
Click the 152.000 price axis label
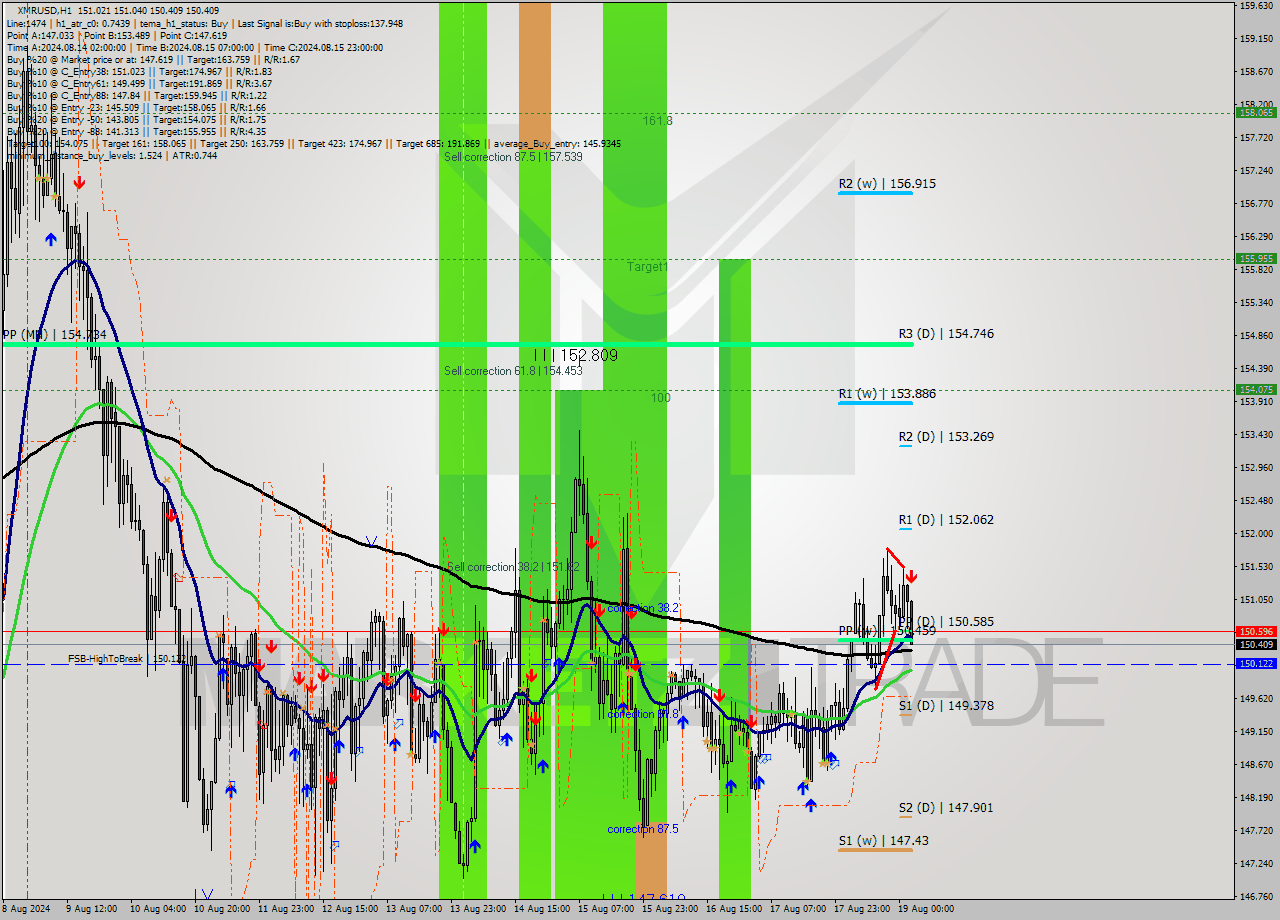coord(1257,534)
